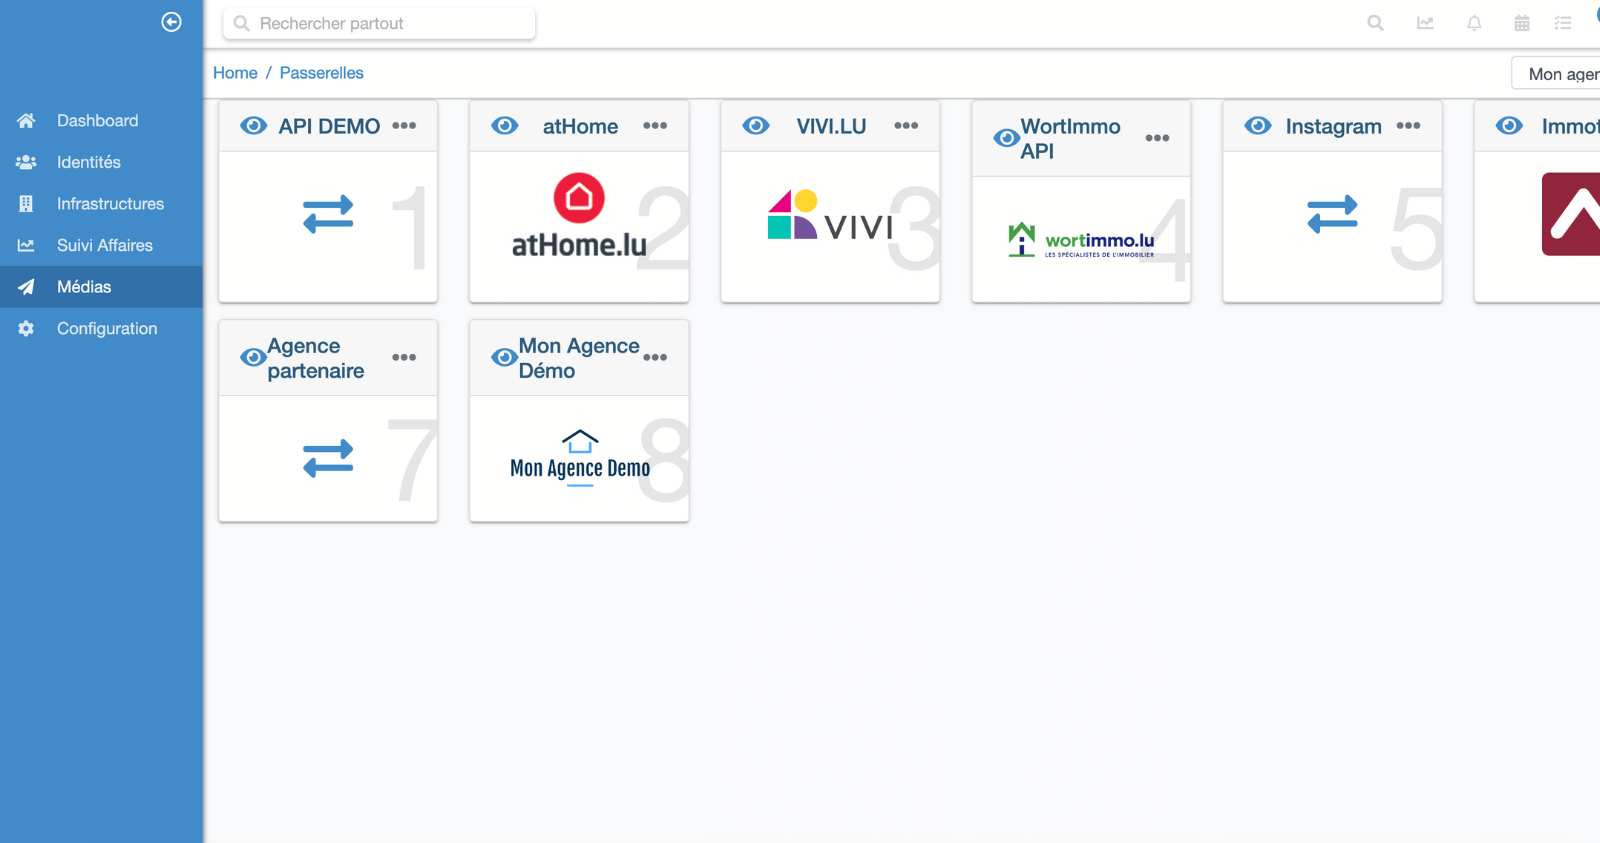Image resolution: width=1600 pixels, height=843 pixels.
Task: Open Configuration in the sidebar
Action: click(x=106, y=329)
